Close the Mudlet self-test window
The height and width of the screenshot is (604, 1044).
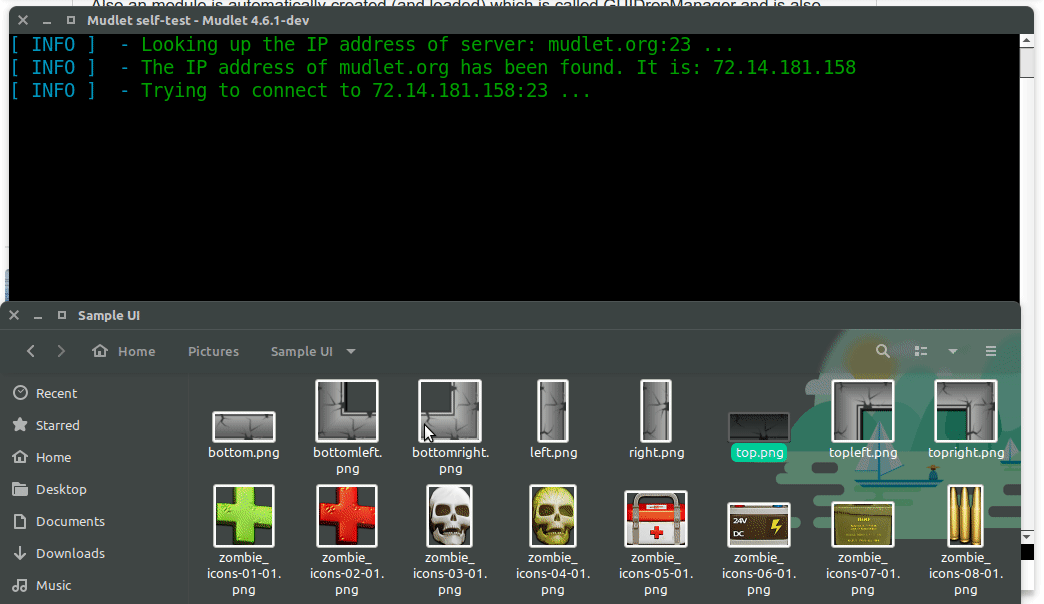(23, 20)
